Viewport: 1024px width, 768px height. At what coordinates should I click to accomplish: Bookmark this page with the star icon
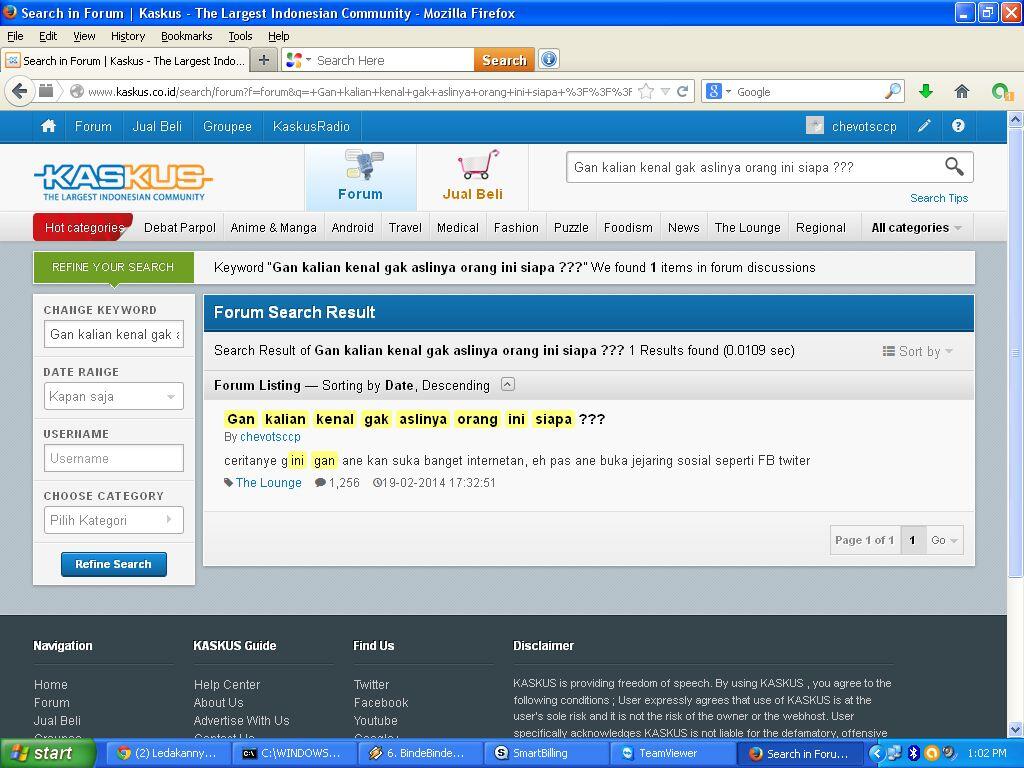pos(646,91)
